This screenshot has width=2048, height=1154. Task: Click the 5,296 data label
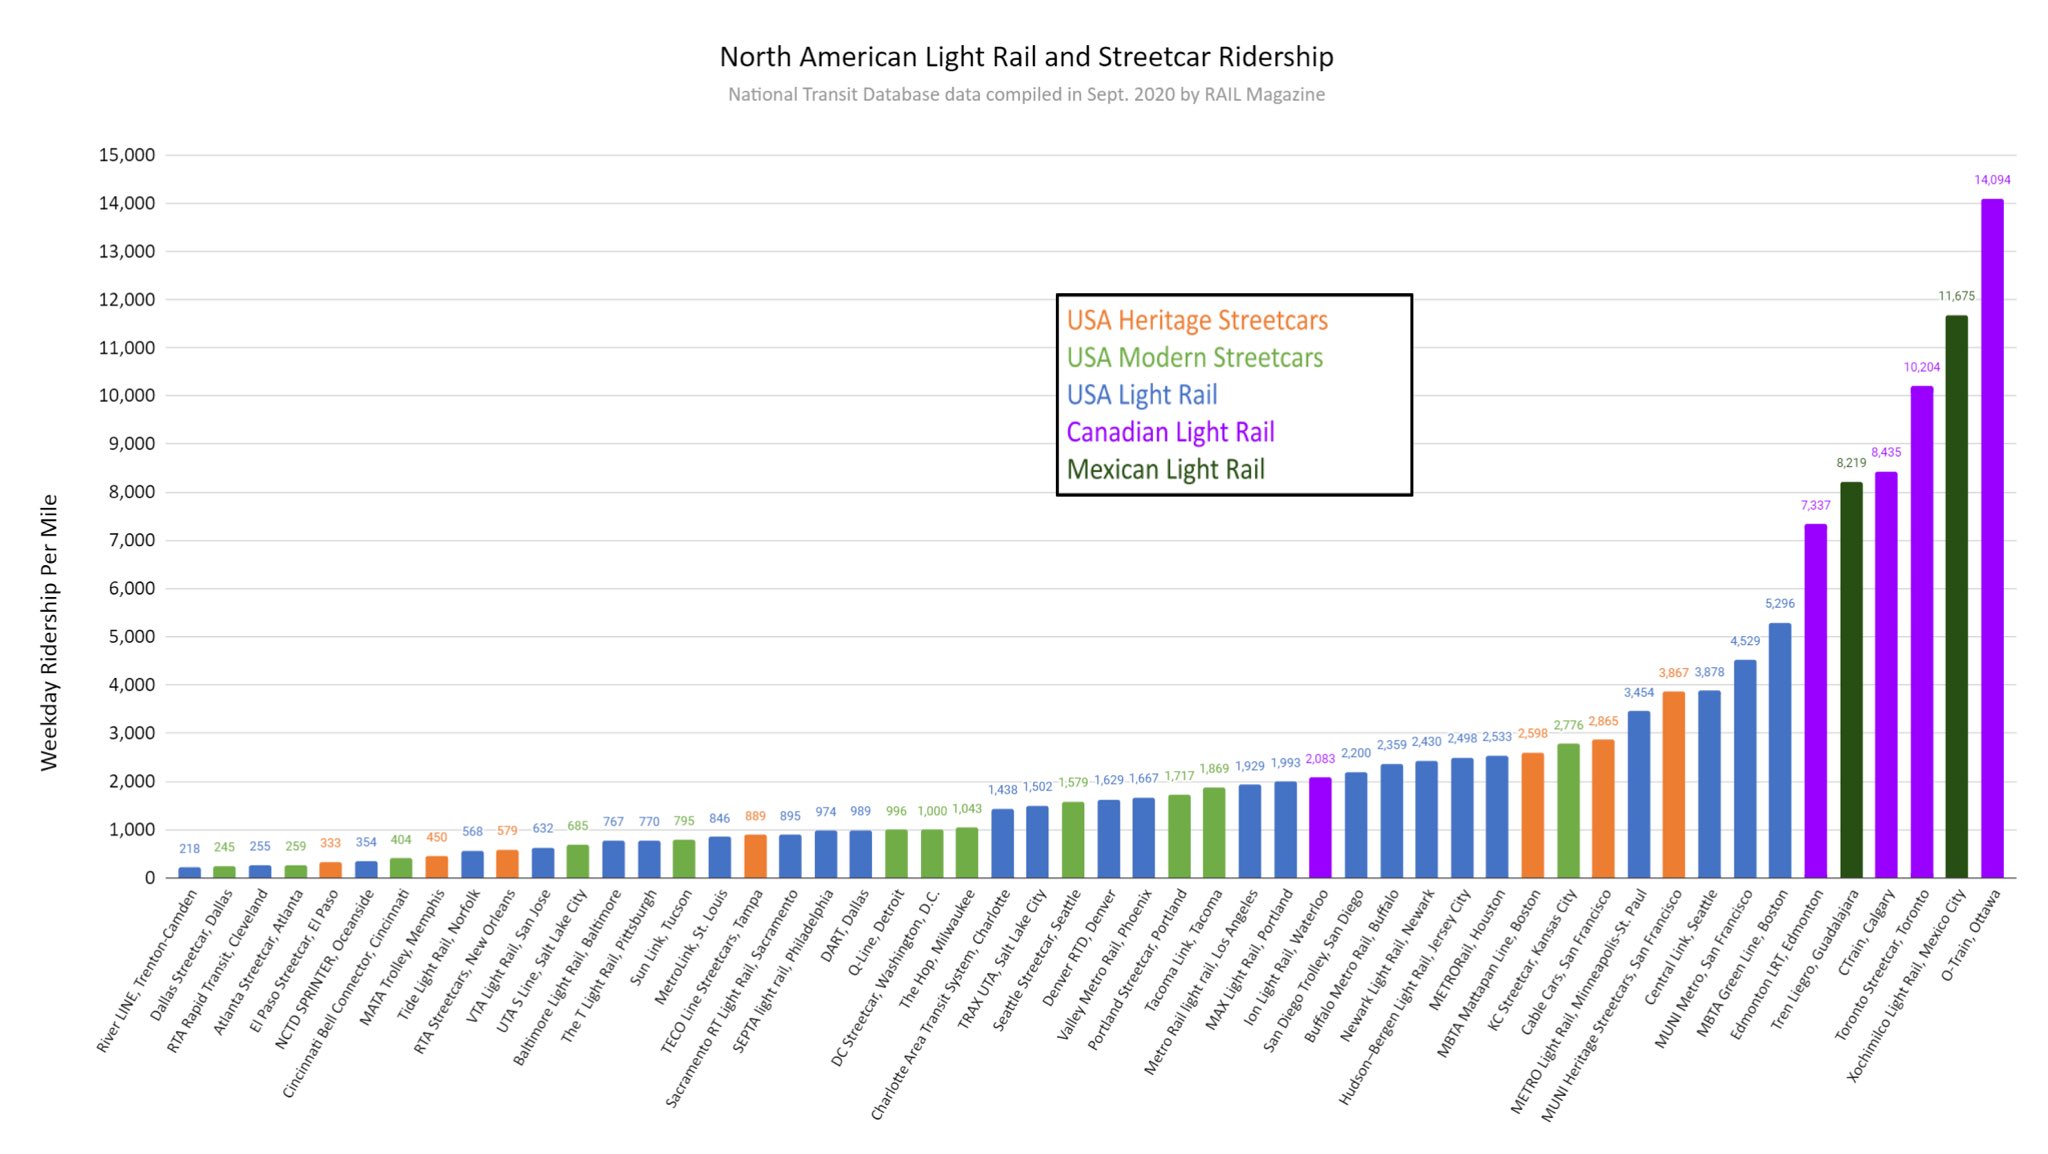point(1779,604)
